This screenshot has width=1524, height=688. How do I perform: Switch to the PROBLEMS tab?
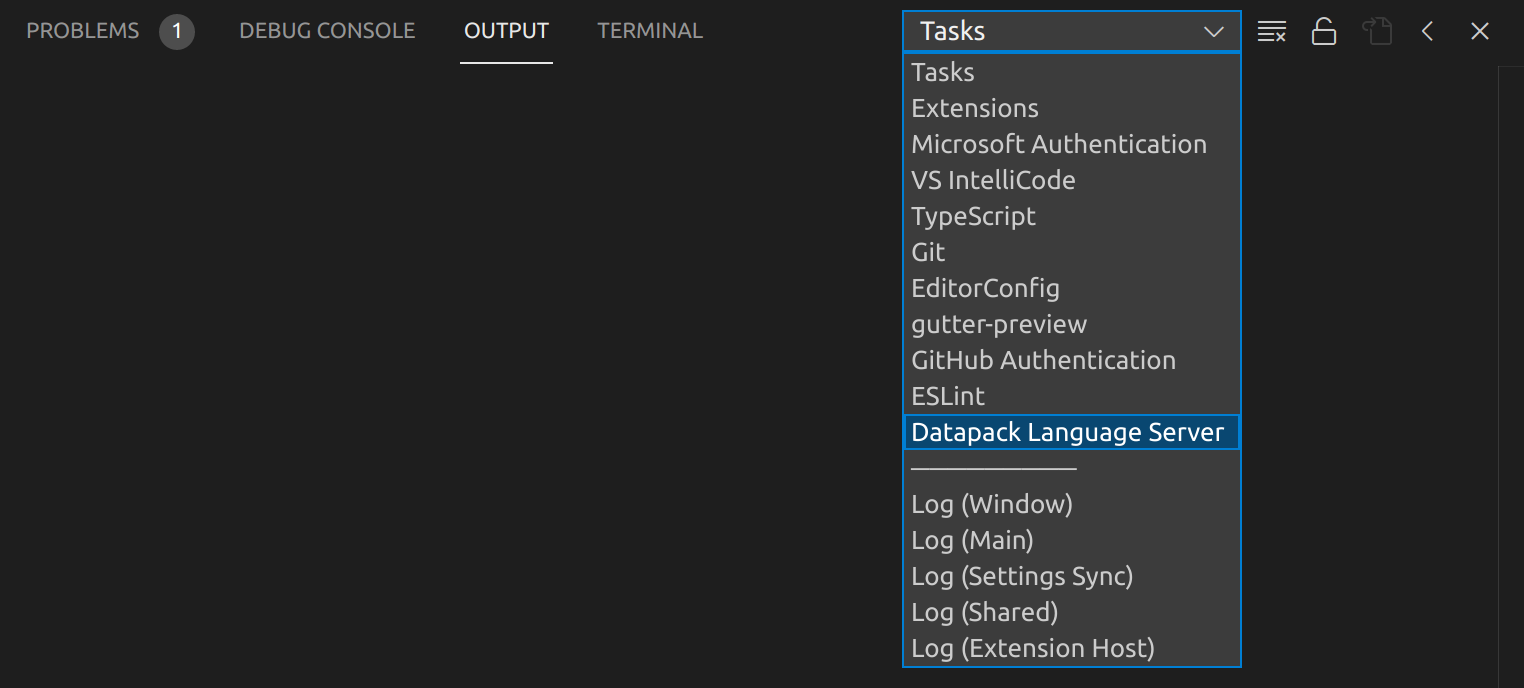click(x=83, y=30)
